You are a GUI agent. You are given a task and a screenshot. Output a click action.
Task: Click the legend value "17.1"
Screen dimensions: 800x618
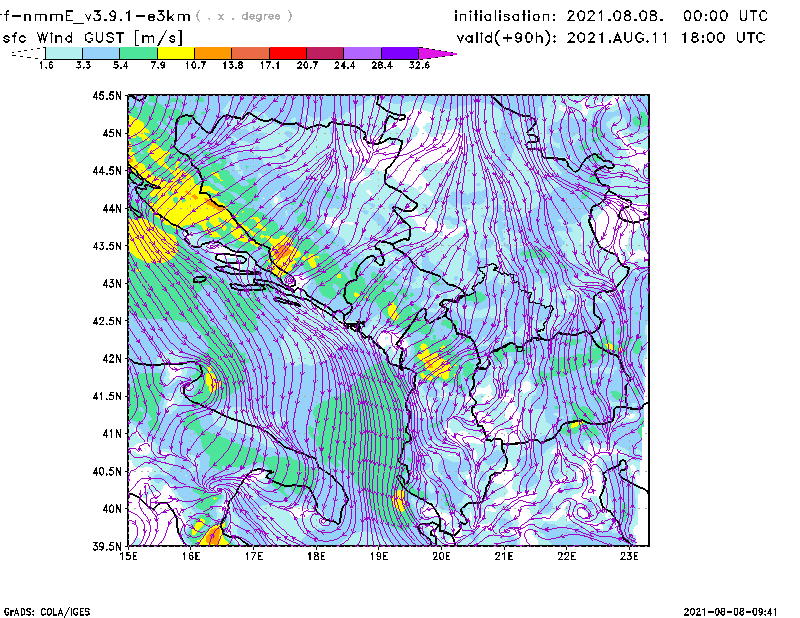tap(270, 65)
